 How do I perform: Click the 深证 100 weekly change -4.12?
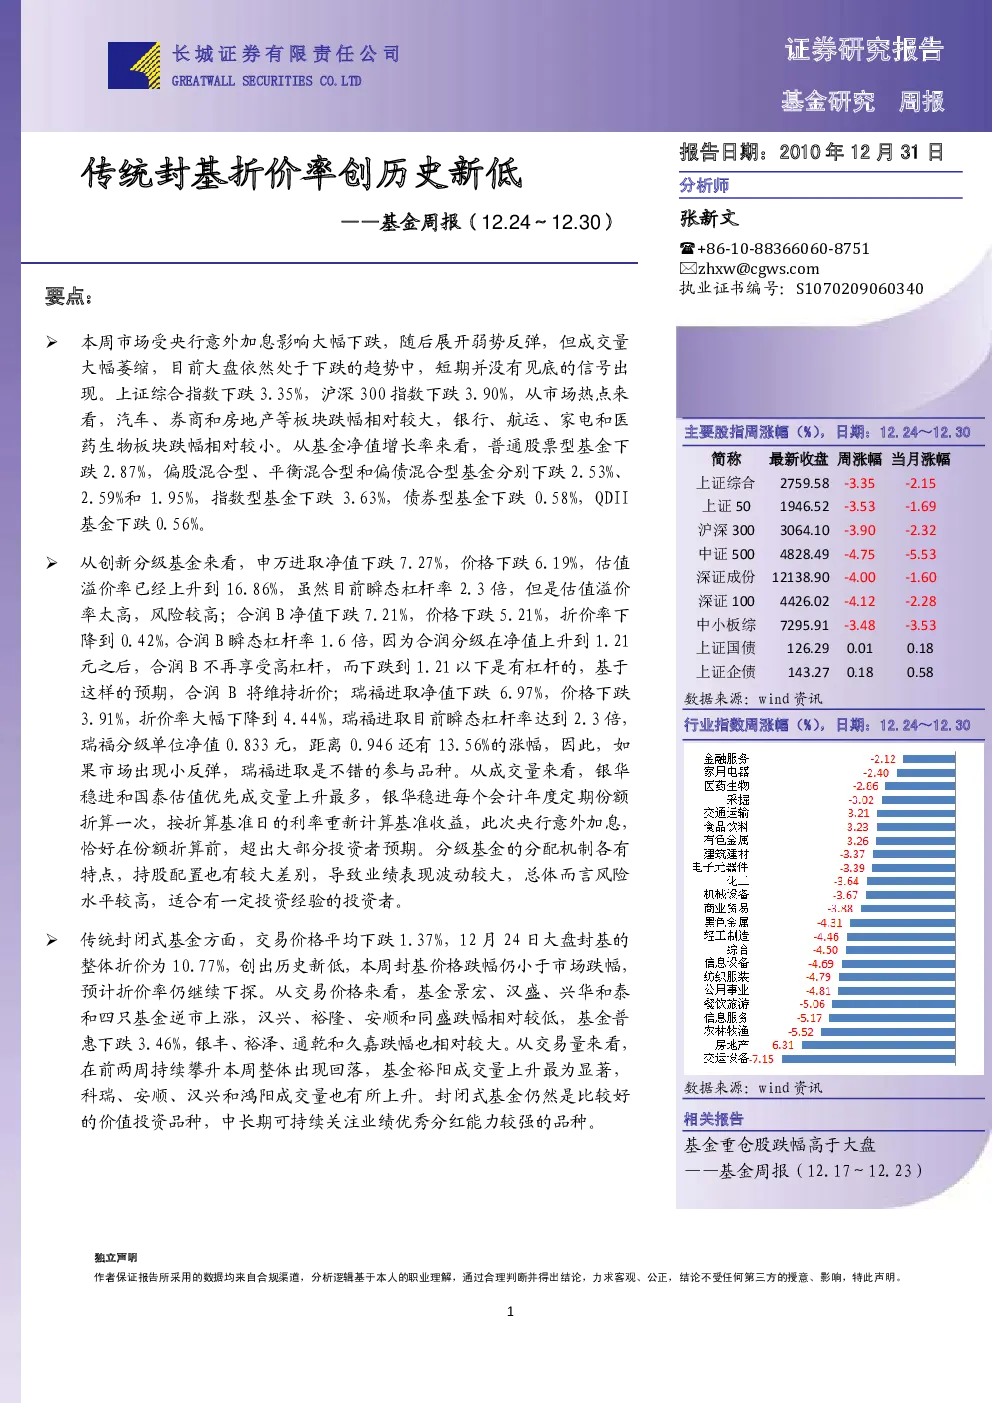point(859,602)
